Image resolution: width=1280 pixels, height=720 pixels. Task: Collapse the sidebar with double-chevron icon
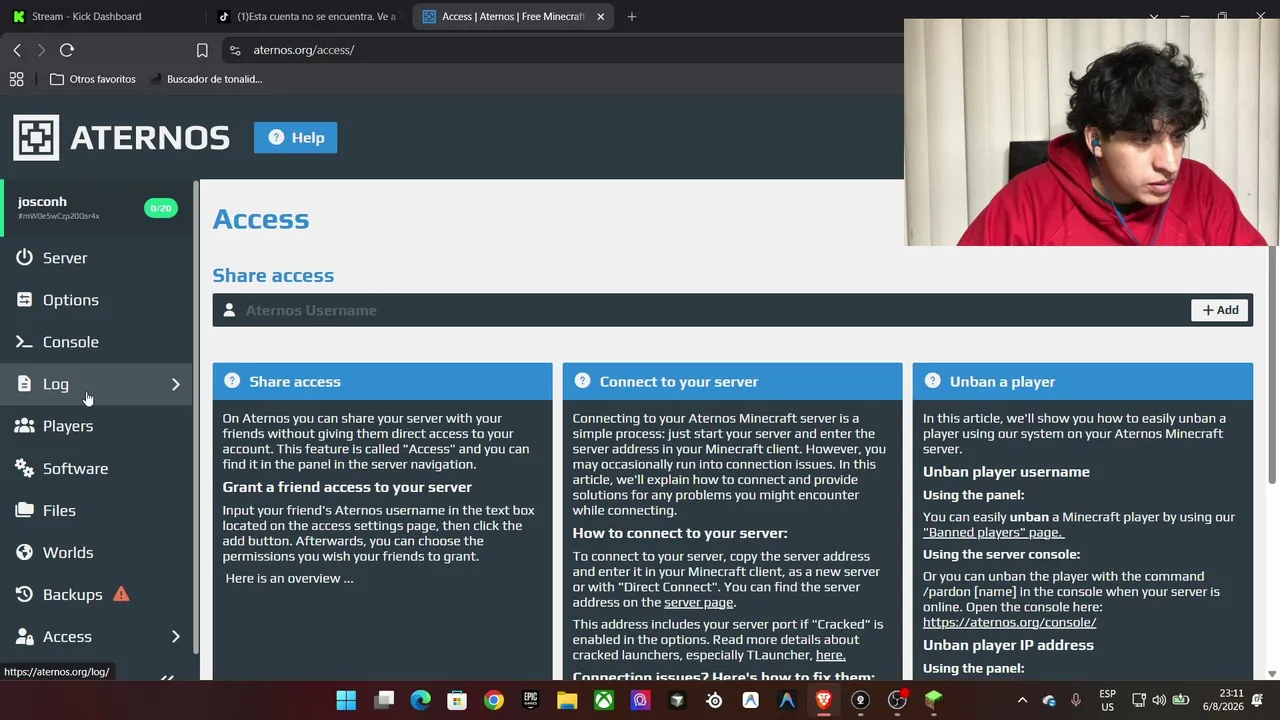tap(167, 678)
